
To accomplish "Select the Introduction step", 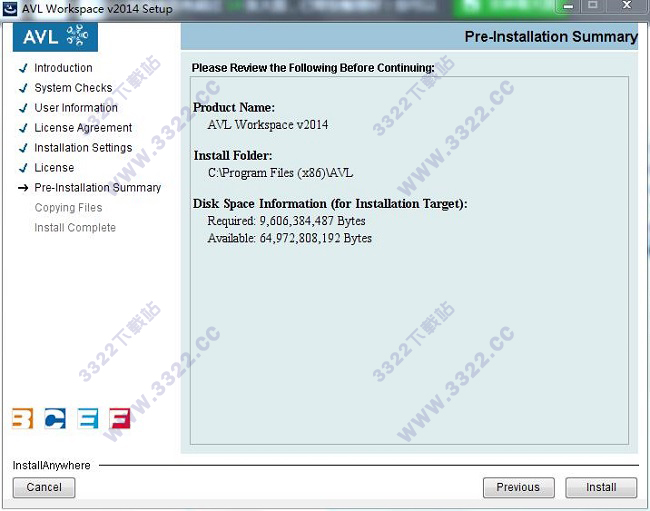I will [x=63, y=68].
